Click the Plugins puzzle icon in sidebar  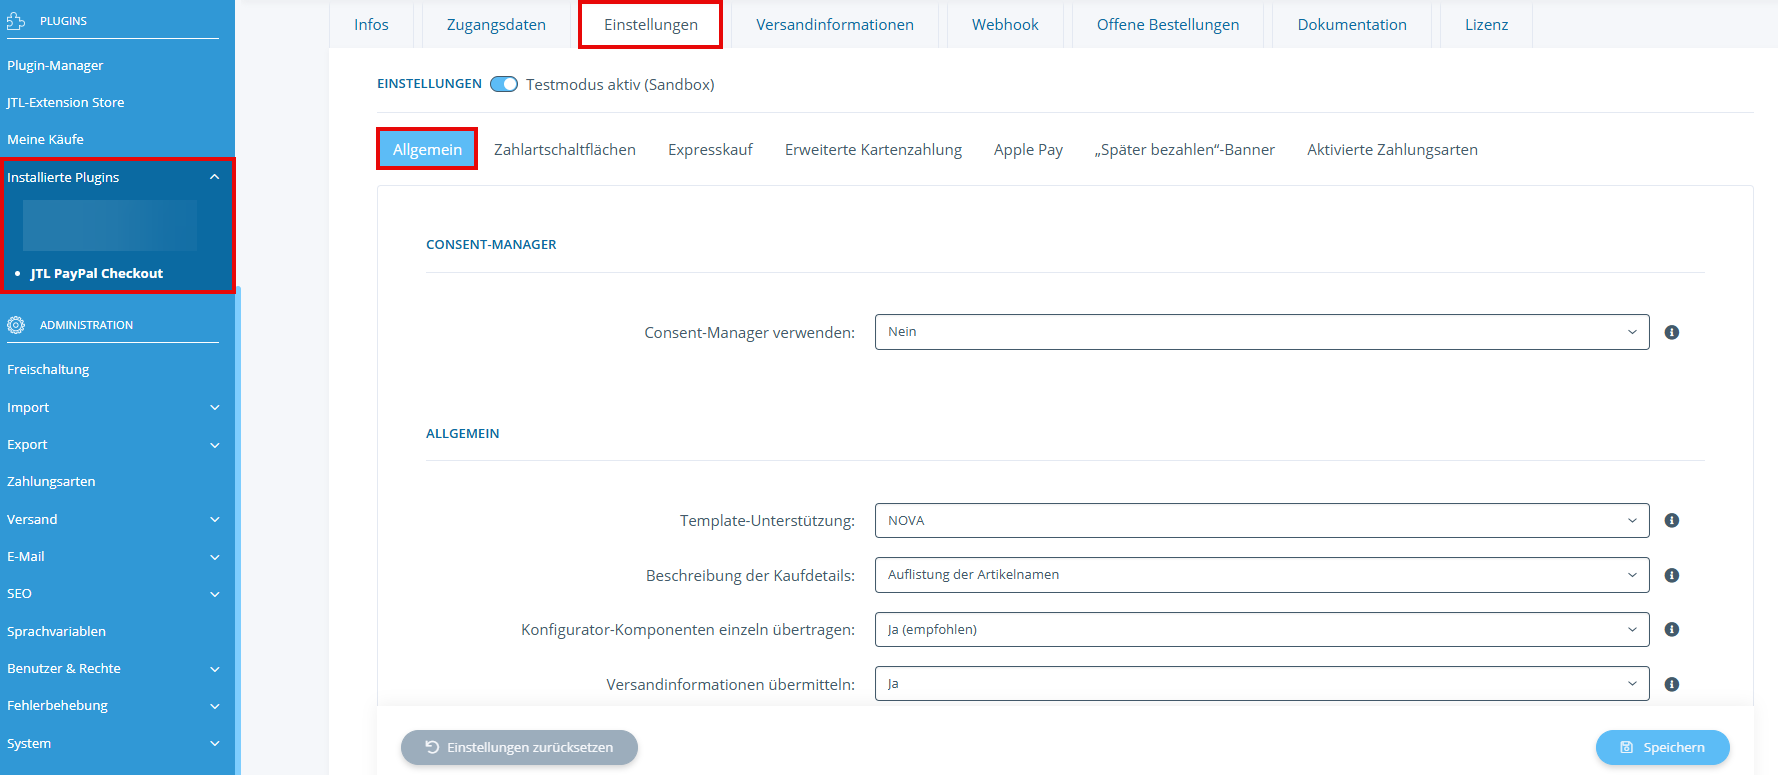16,21
